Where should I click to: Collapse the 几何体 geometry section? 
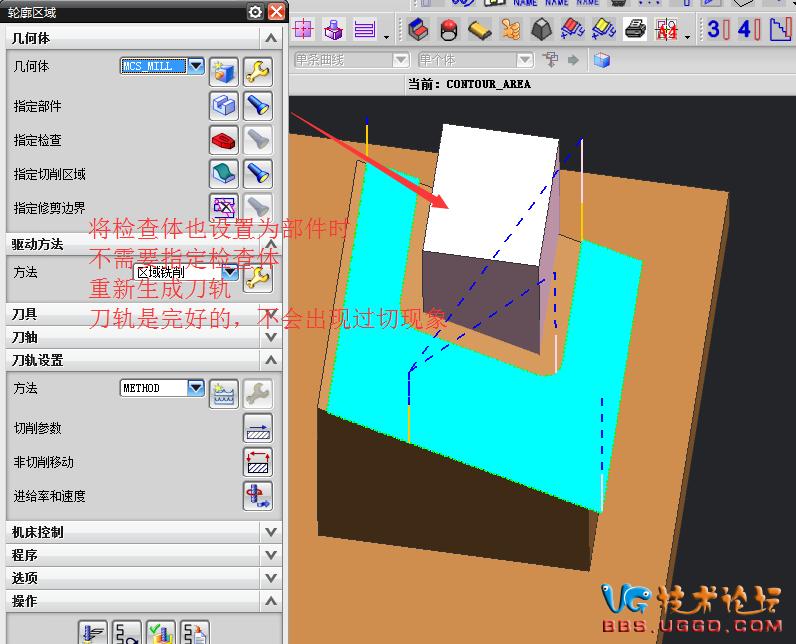tap(271, 38)
